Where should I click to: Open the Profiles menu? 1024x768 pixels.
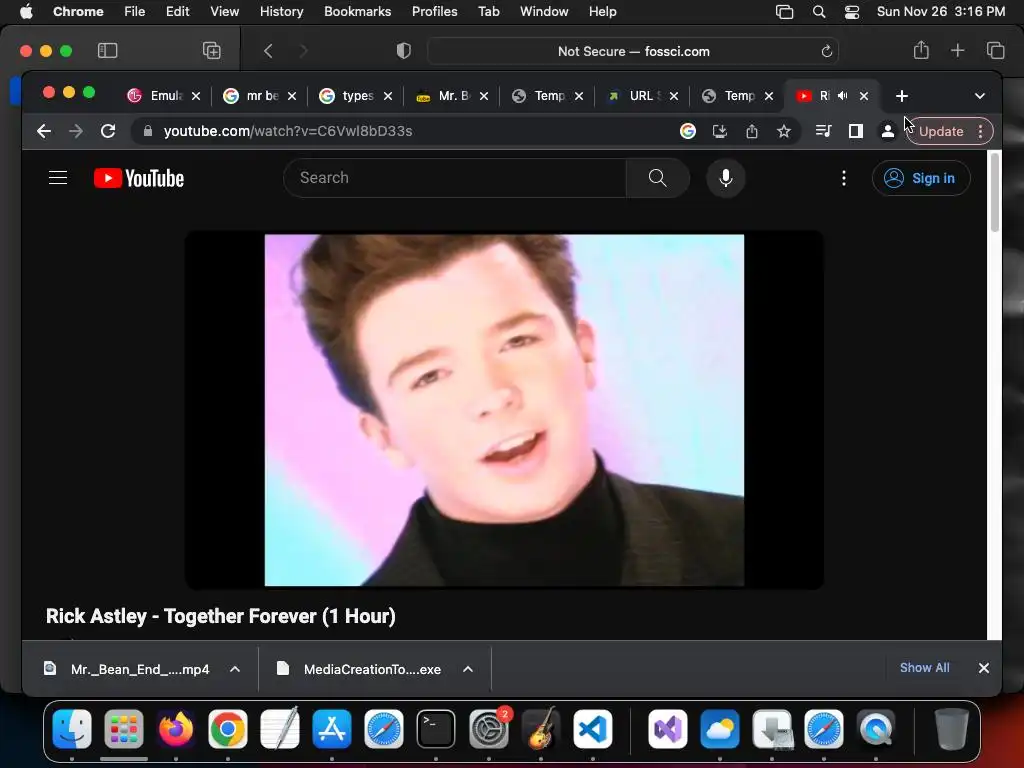pyautogui.click(x=434, y=12)
